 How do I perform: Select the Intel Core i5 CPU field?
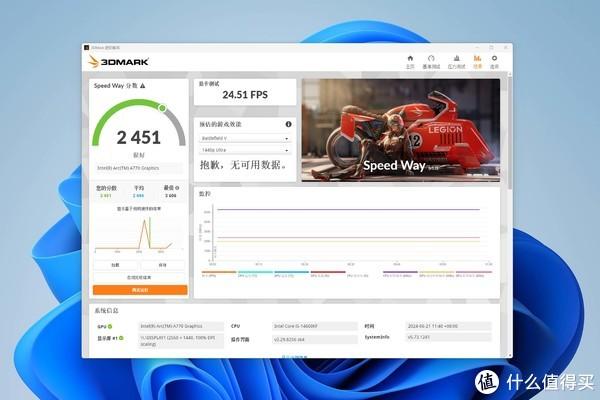(315, 326)
